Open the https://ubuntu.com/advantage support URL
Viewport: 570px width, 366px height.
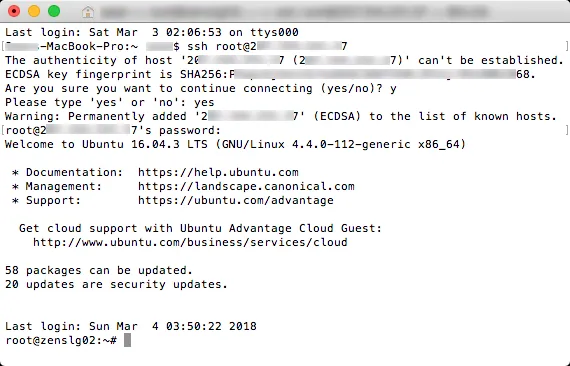(x=236, y=200)
